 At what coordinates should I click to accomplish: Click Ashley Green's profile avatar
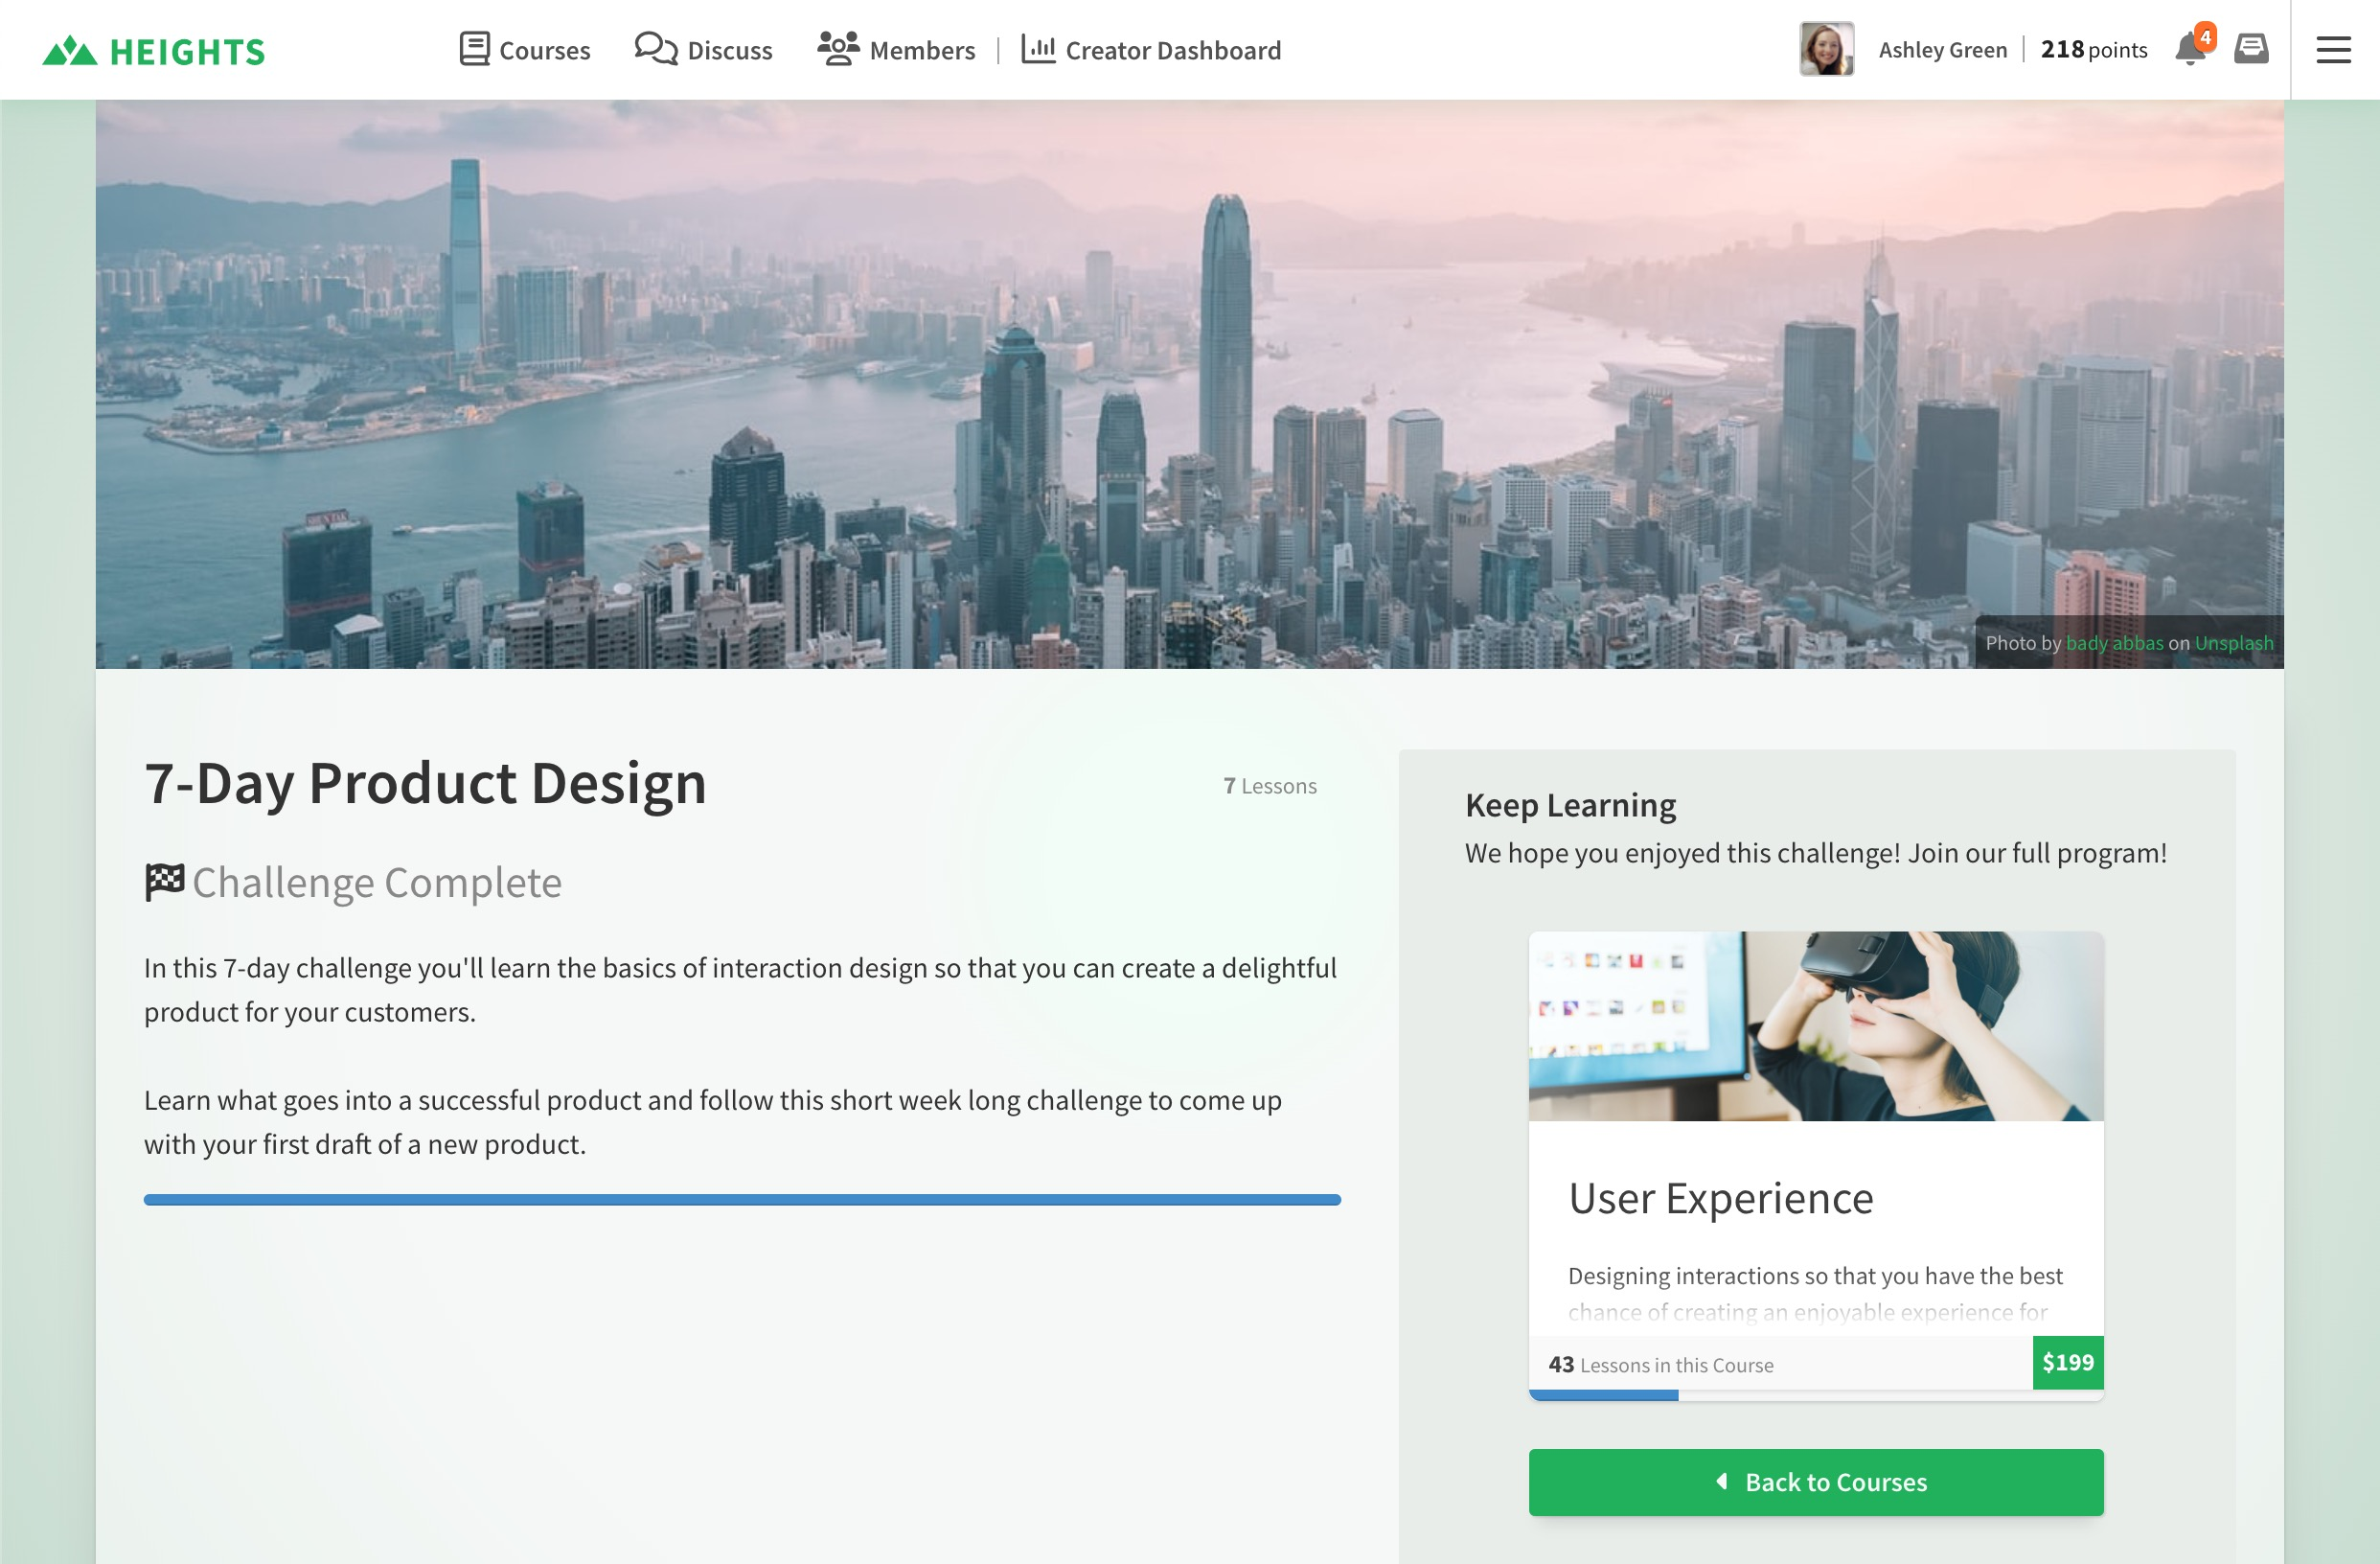(x=1826, y=49)
